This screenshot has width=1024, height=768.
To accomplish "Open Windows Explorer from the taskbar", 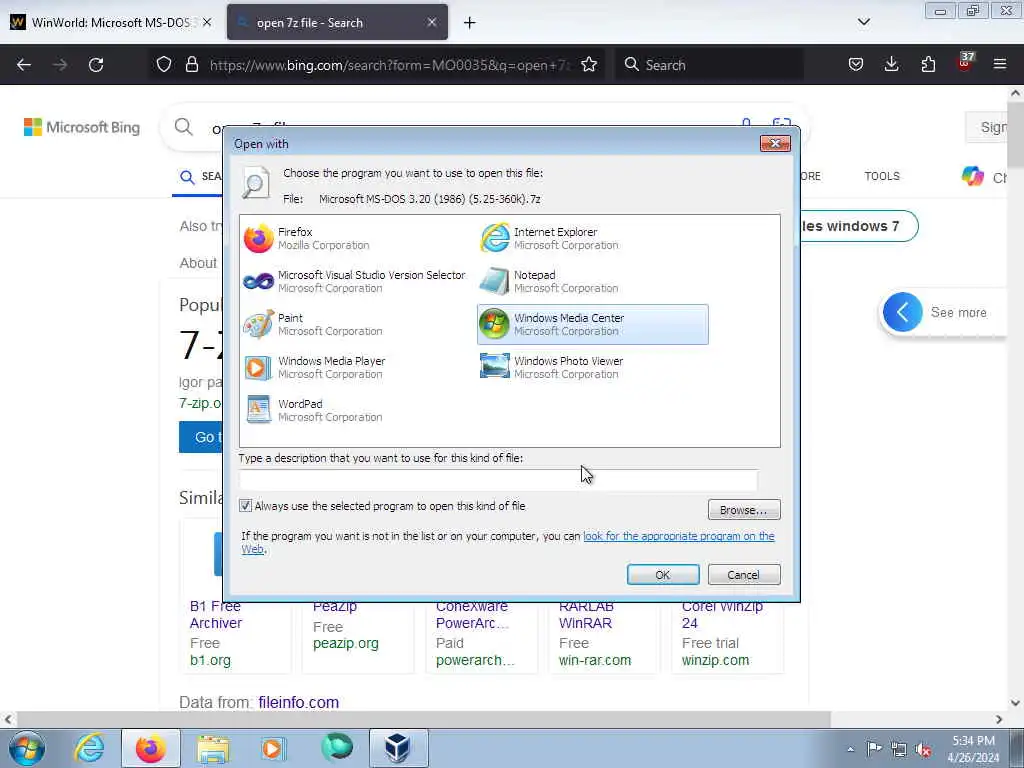I will point(213,748).
